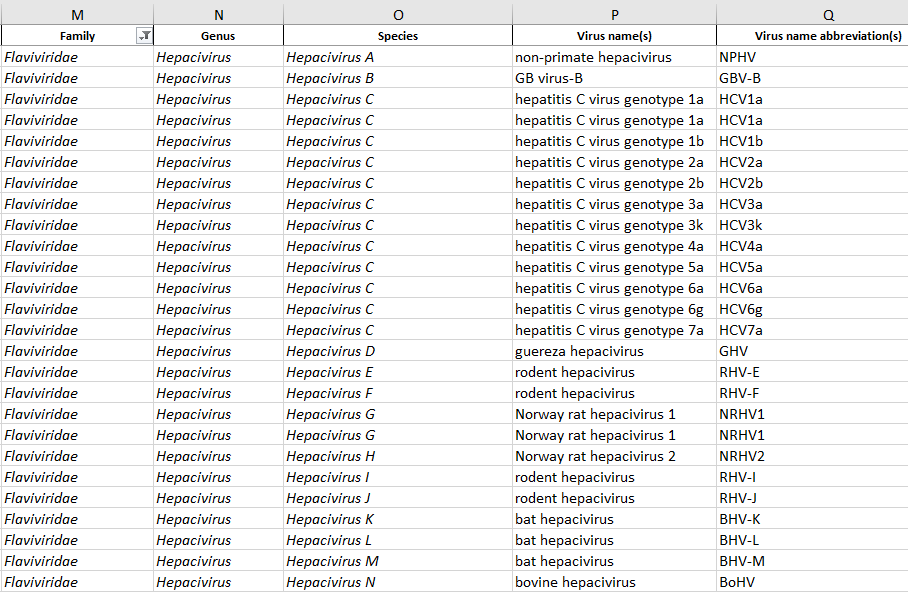Click hepatitis C virus genotype 6a cell
The width and height of the screenshot is (908, 592).
[x=614, y=288]
